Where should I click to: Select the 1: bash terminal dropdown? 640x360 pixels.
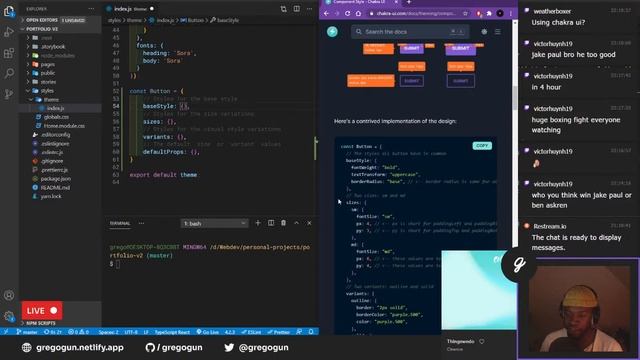tap(214, 223)
